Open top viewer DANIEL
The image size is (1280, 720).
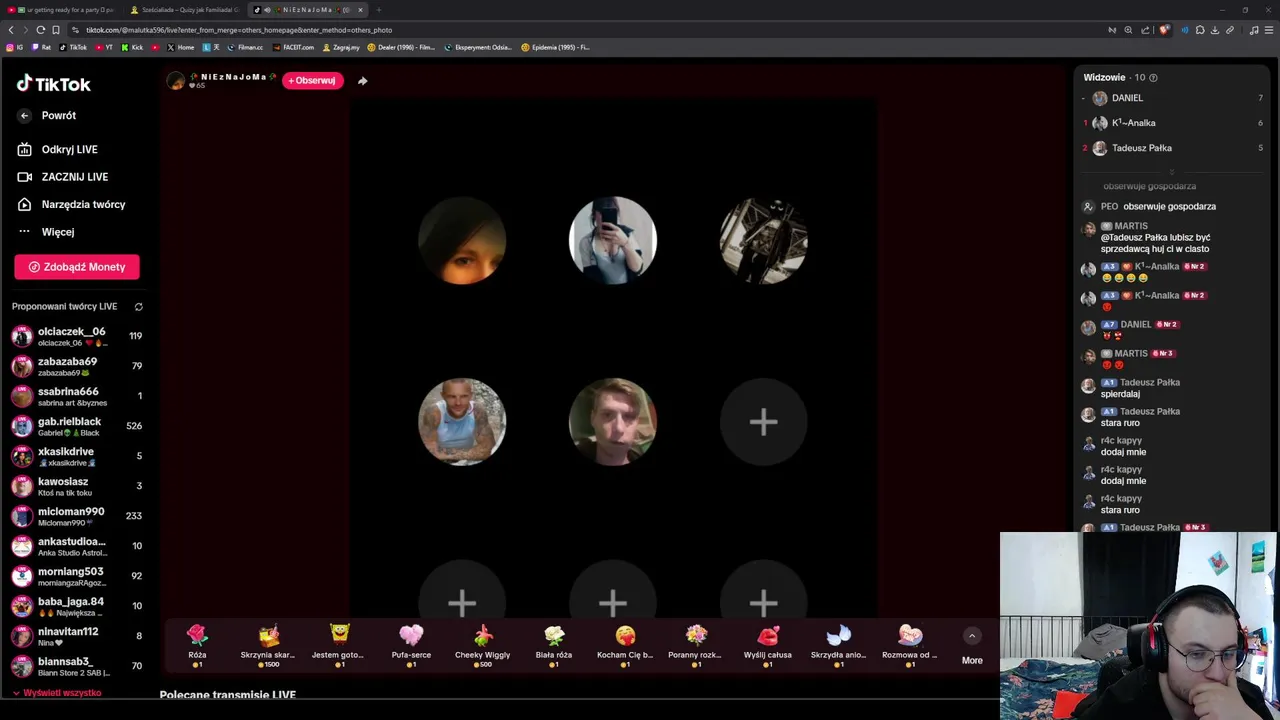tap(1172, 98)
